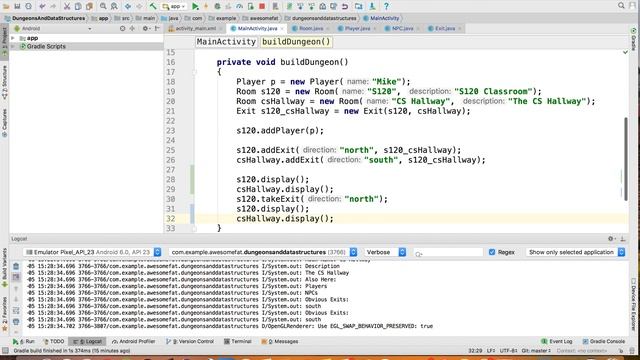Click buildDungeon() breadcrumb in editor

coord(296,42)
